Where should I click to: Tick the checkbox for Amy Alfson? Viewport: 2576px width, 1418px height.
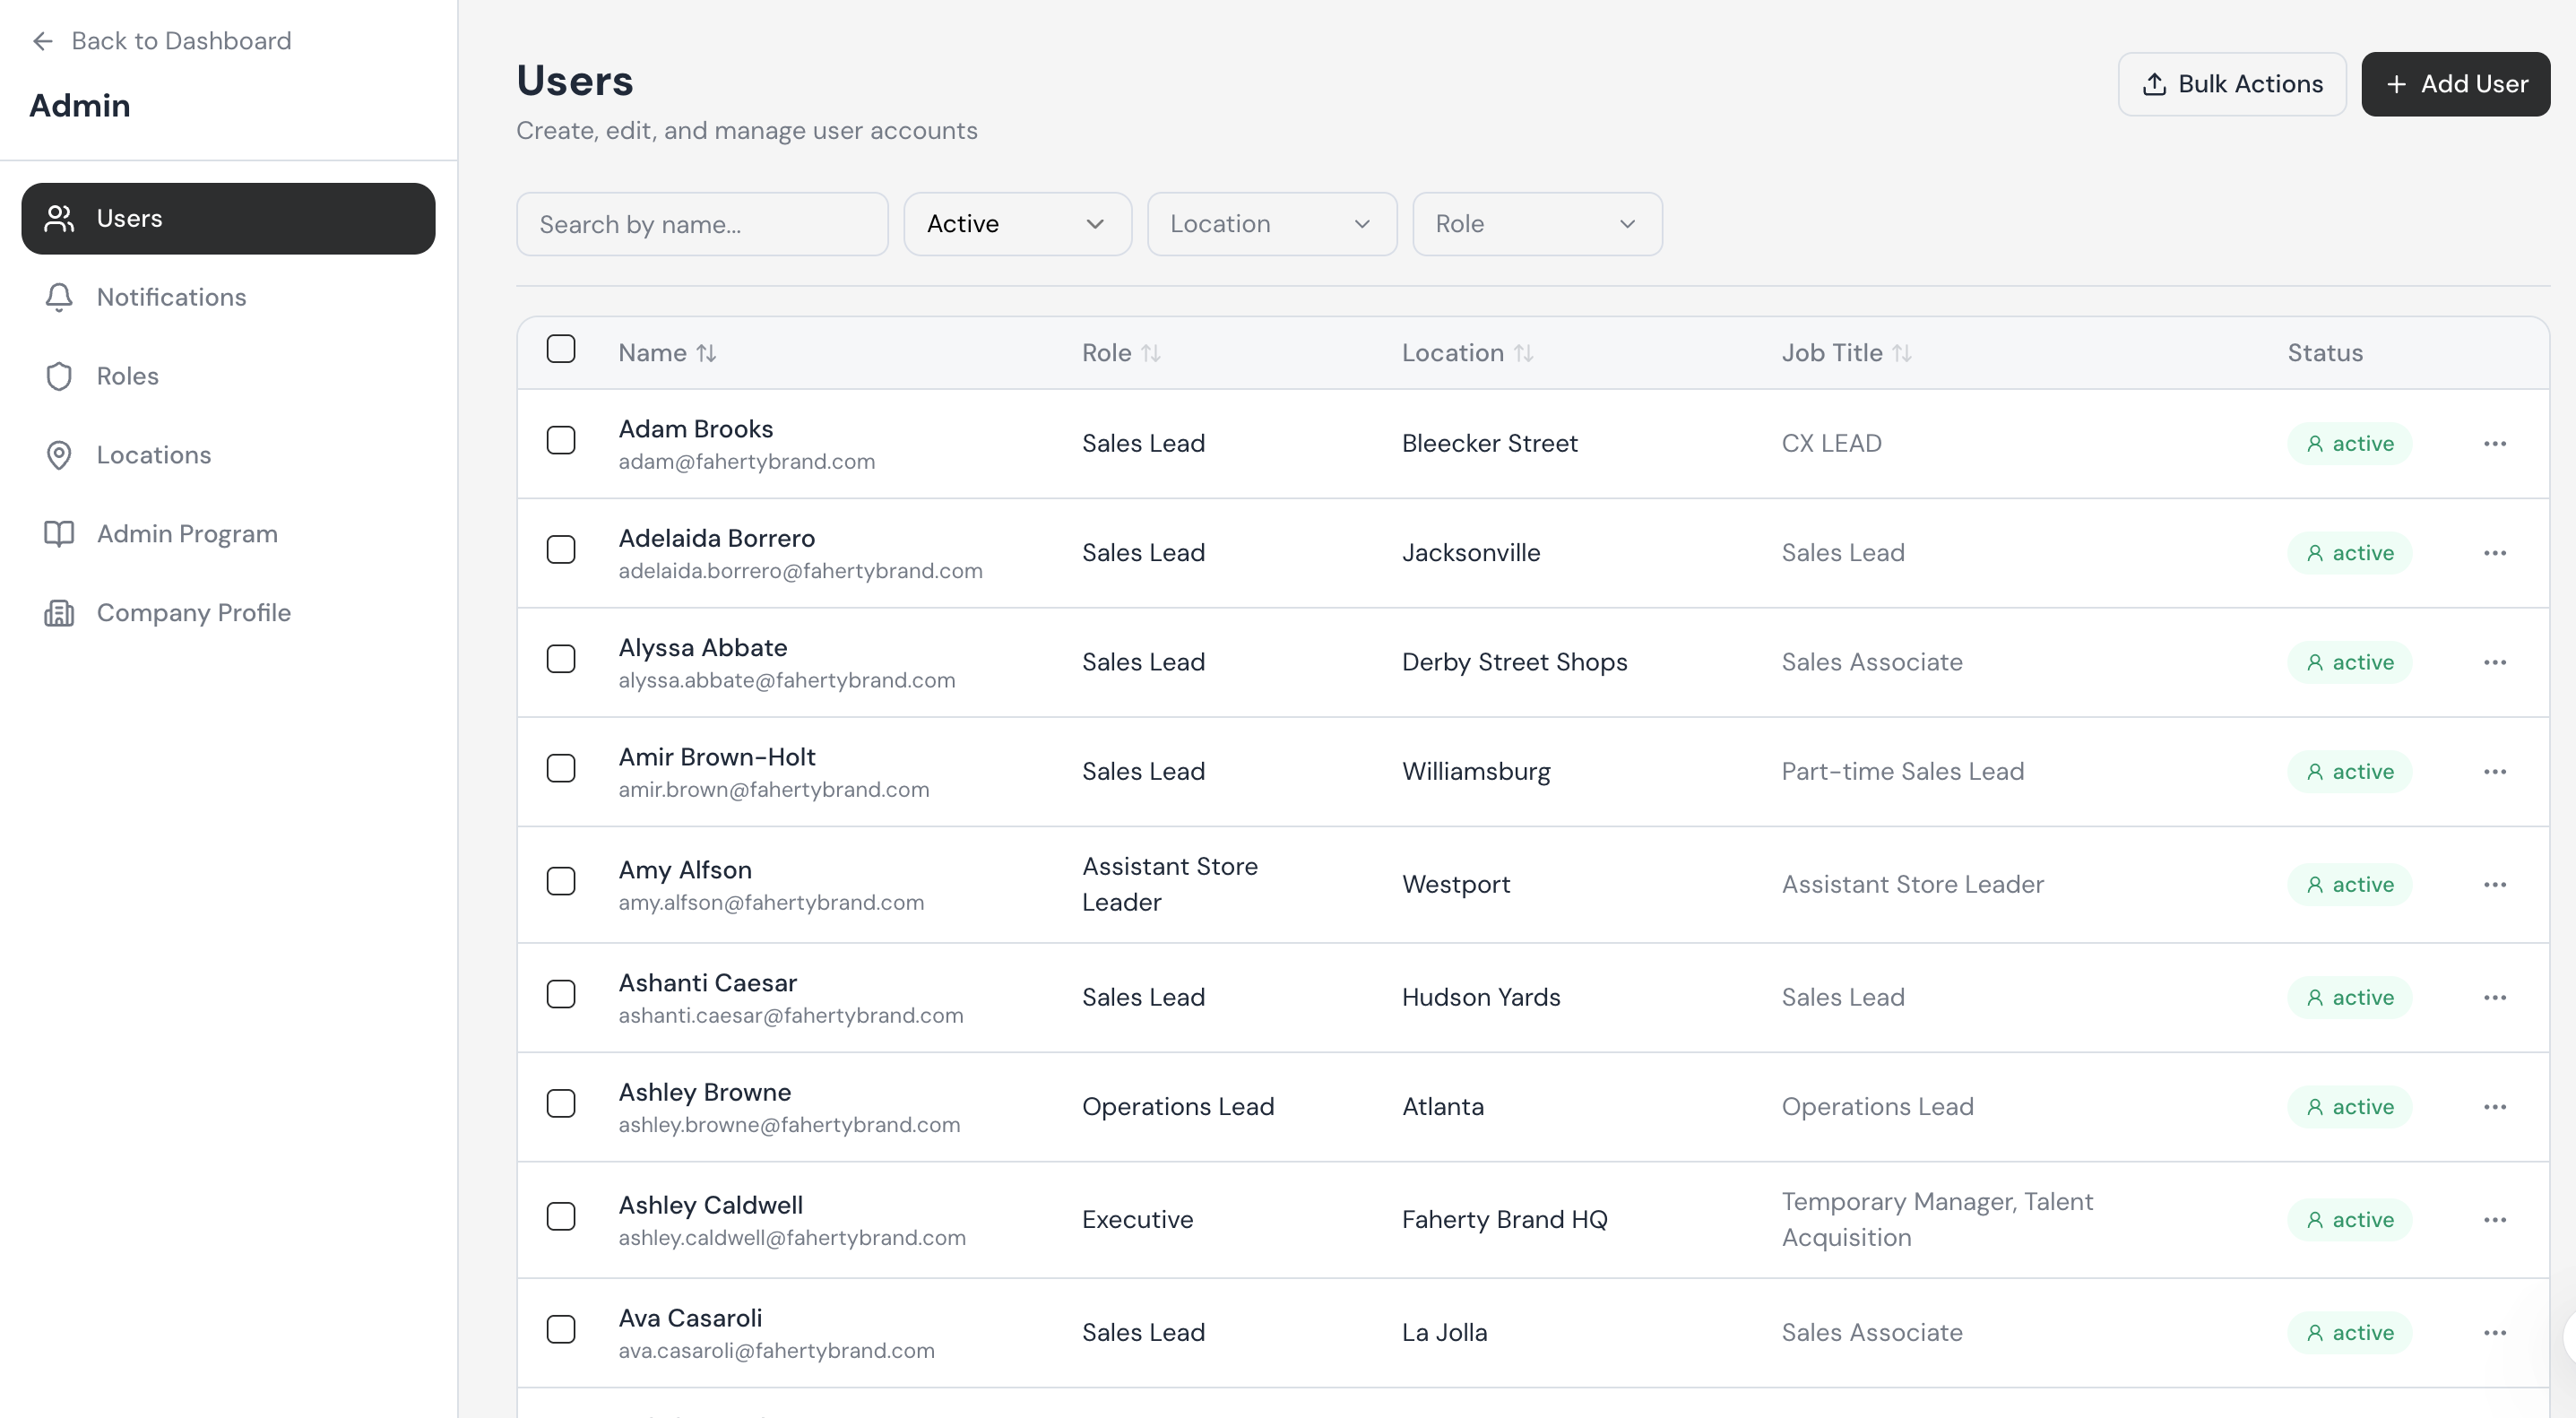pyautogui.click(x=561, y=881)
